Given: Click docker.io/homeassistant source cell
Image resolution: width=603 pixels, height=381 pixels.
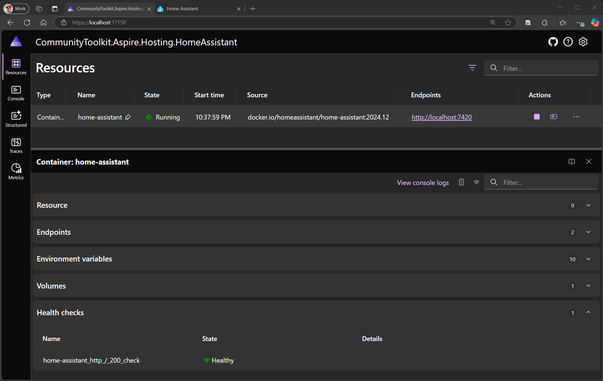Looking at the screenshot, I should [x=318, y=117].
